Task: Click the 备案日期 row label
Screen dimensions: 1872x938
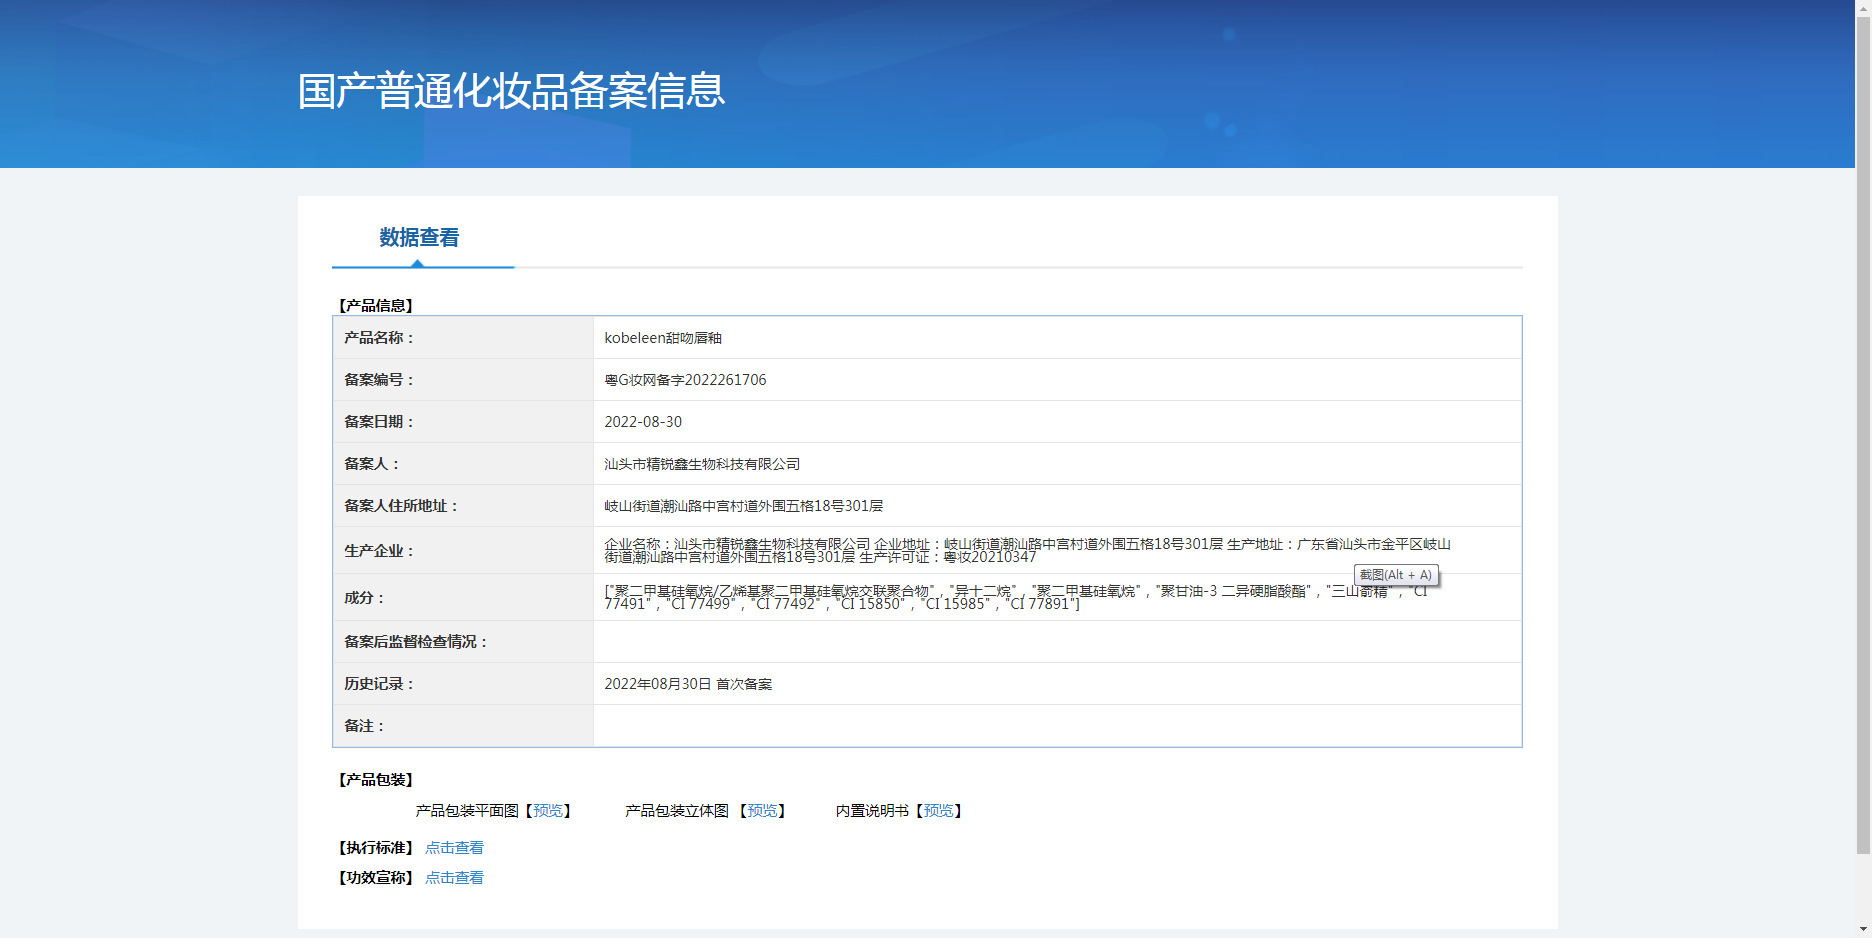Action: [x=379, y=422]
